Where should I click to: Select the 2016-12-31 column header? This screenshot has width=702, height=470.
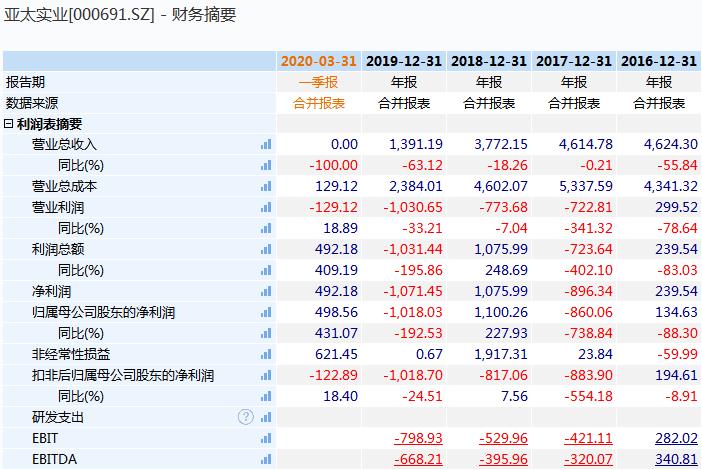pos(659,61)
